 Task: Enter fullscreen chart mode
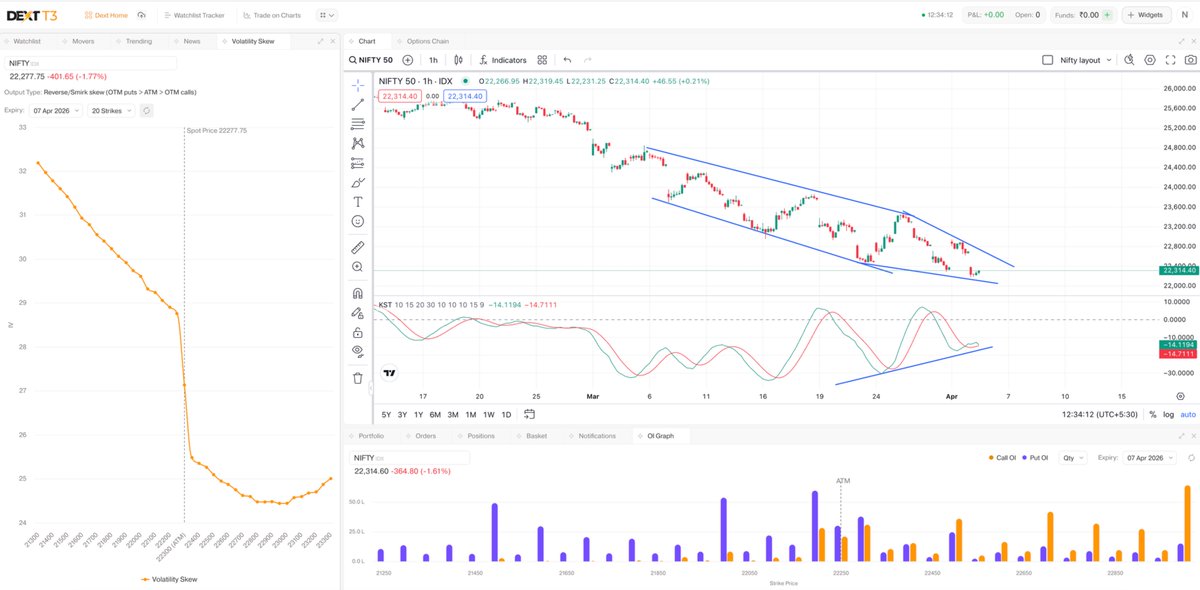coord(1169,60)
